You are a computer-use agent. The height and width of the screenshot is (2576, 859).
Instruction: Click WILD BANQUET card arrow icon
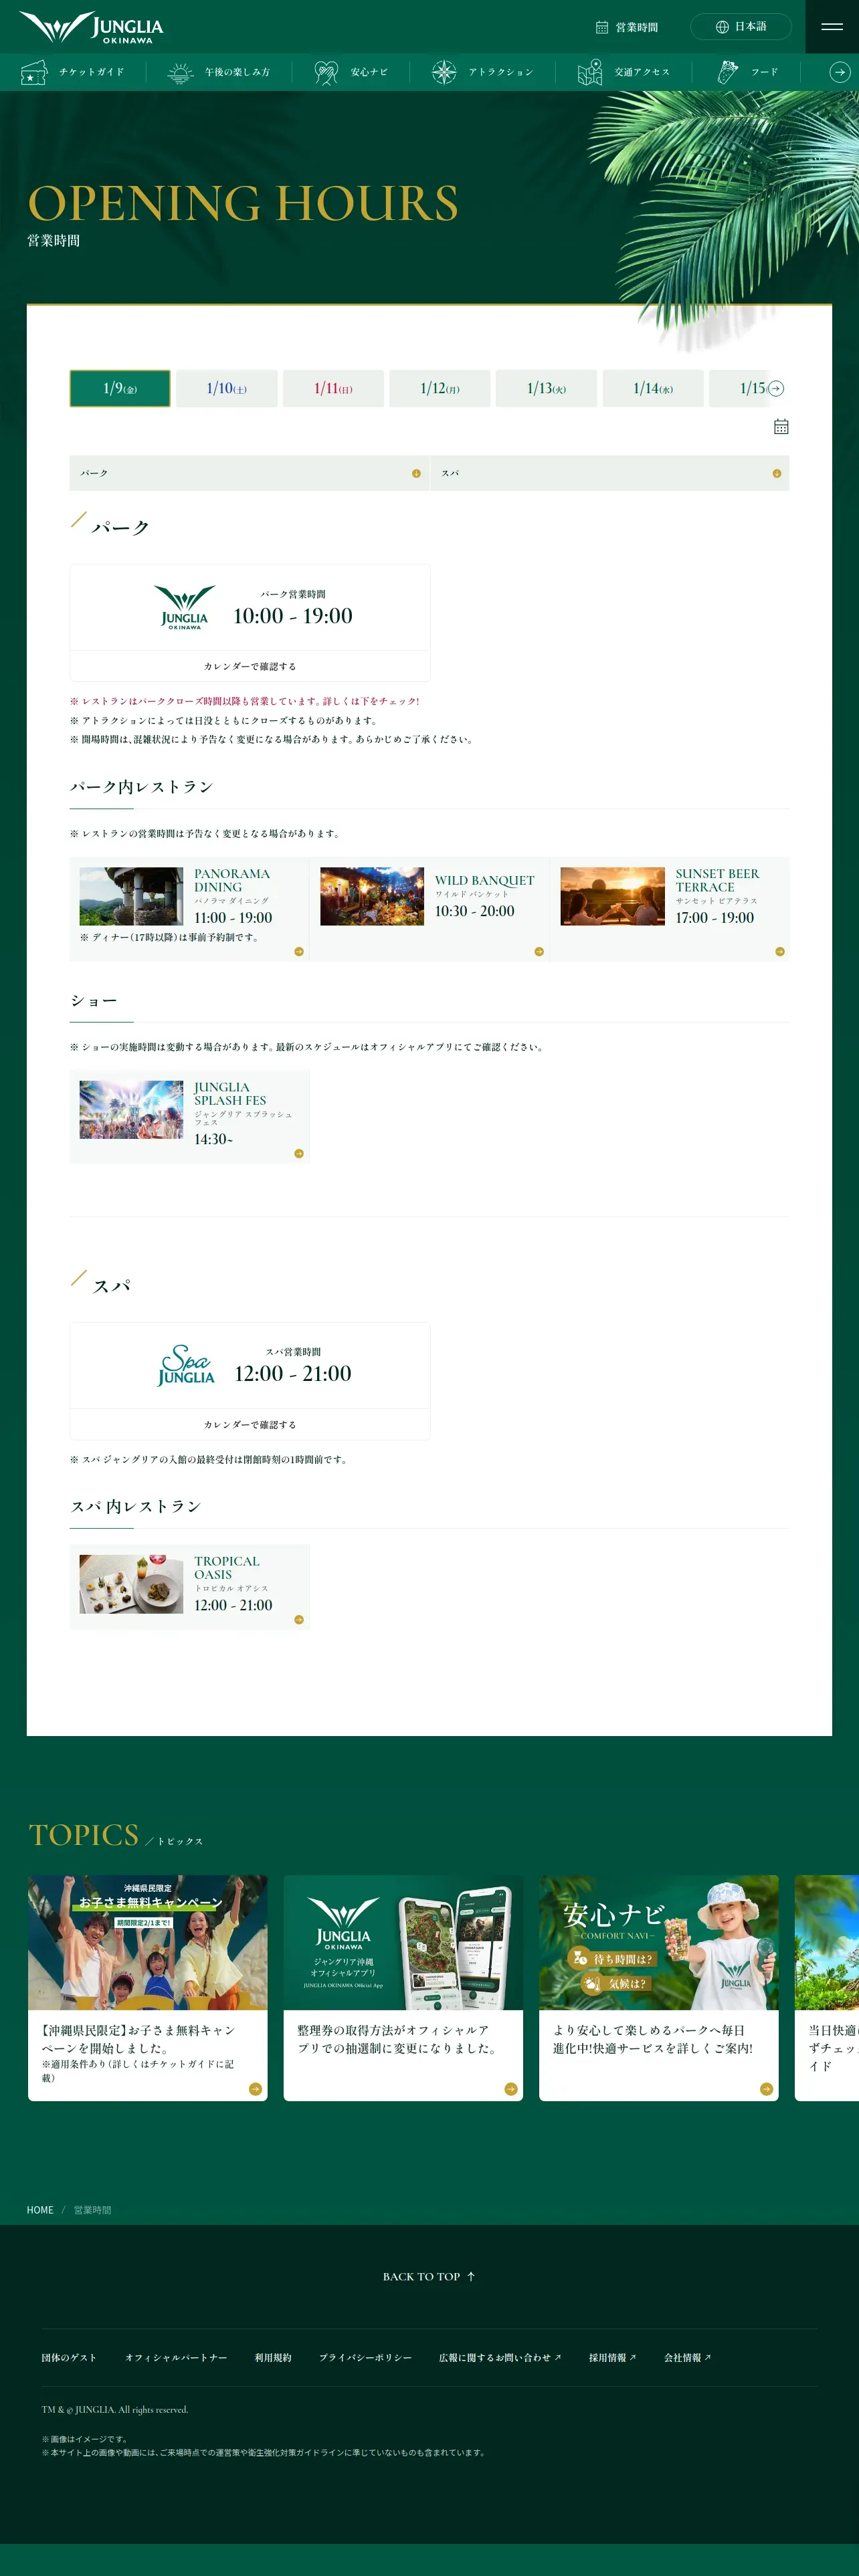539,951
